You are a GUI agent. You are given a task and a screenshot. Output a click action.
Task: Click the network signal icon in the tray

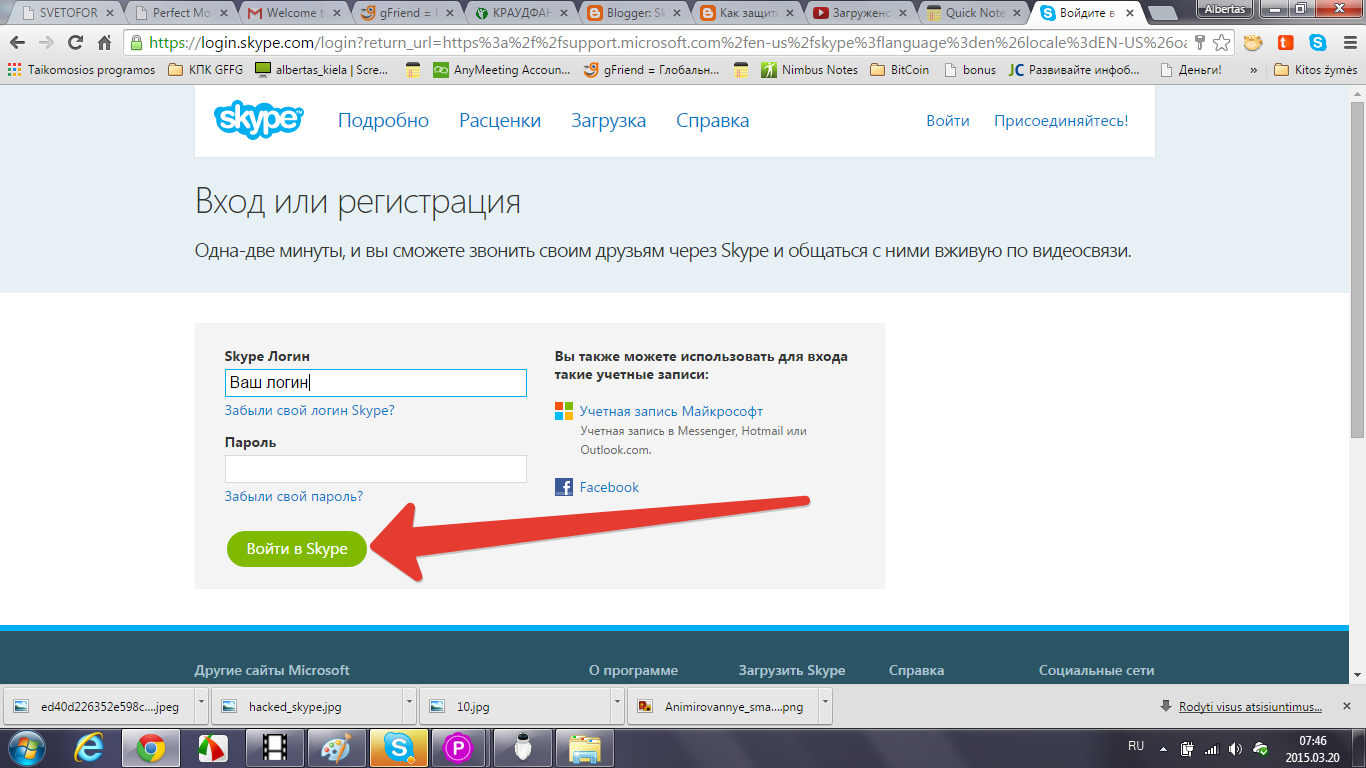coord(1211,748)
